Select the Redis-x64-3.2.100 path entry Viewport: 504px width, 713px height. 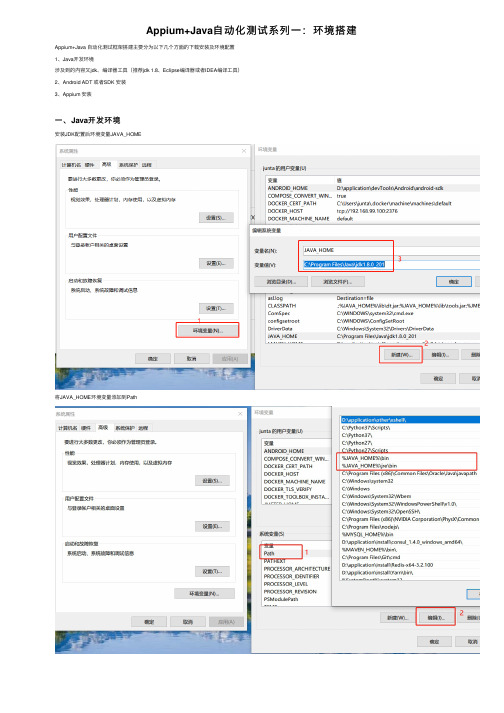click(x=410, y=565)
